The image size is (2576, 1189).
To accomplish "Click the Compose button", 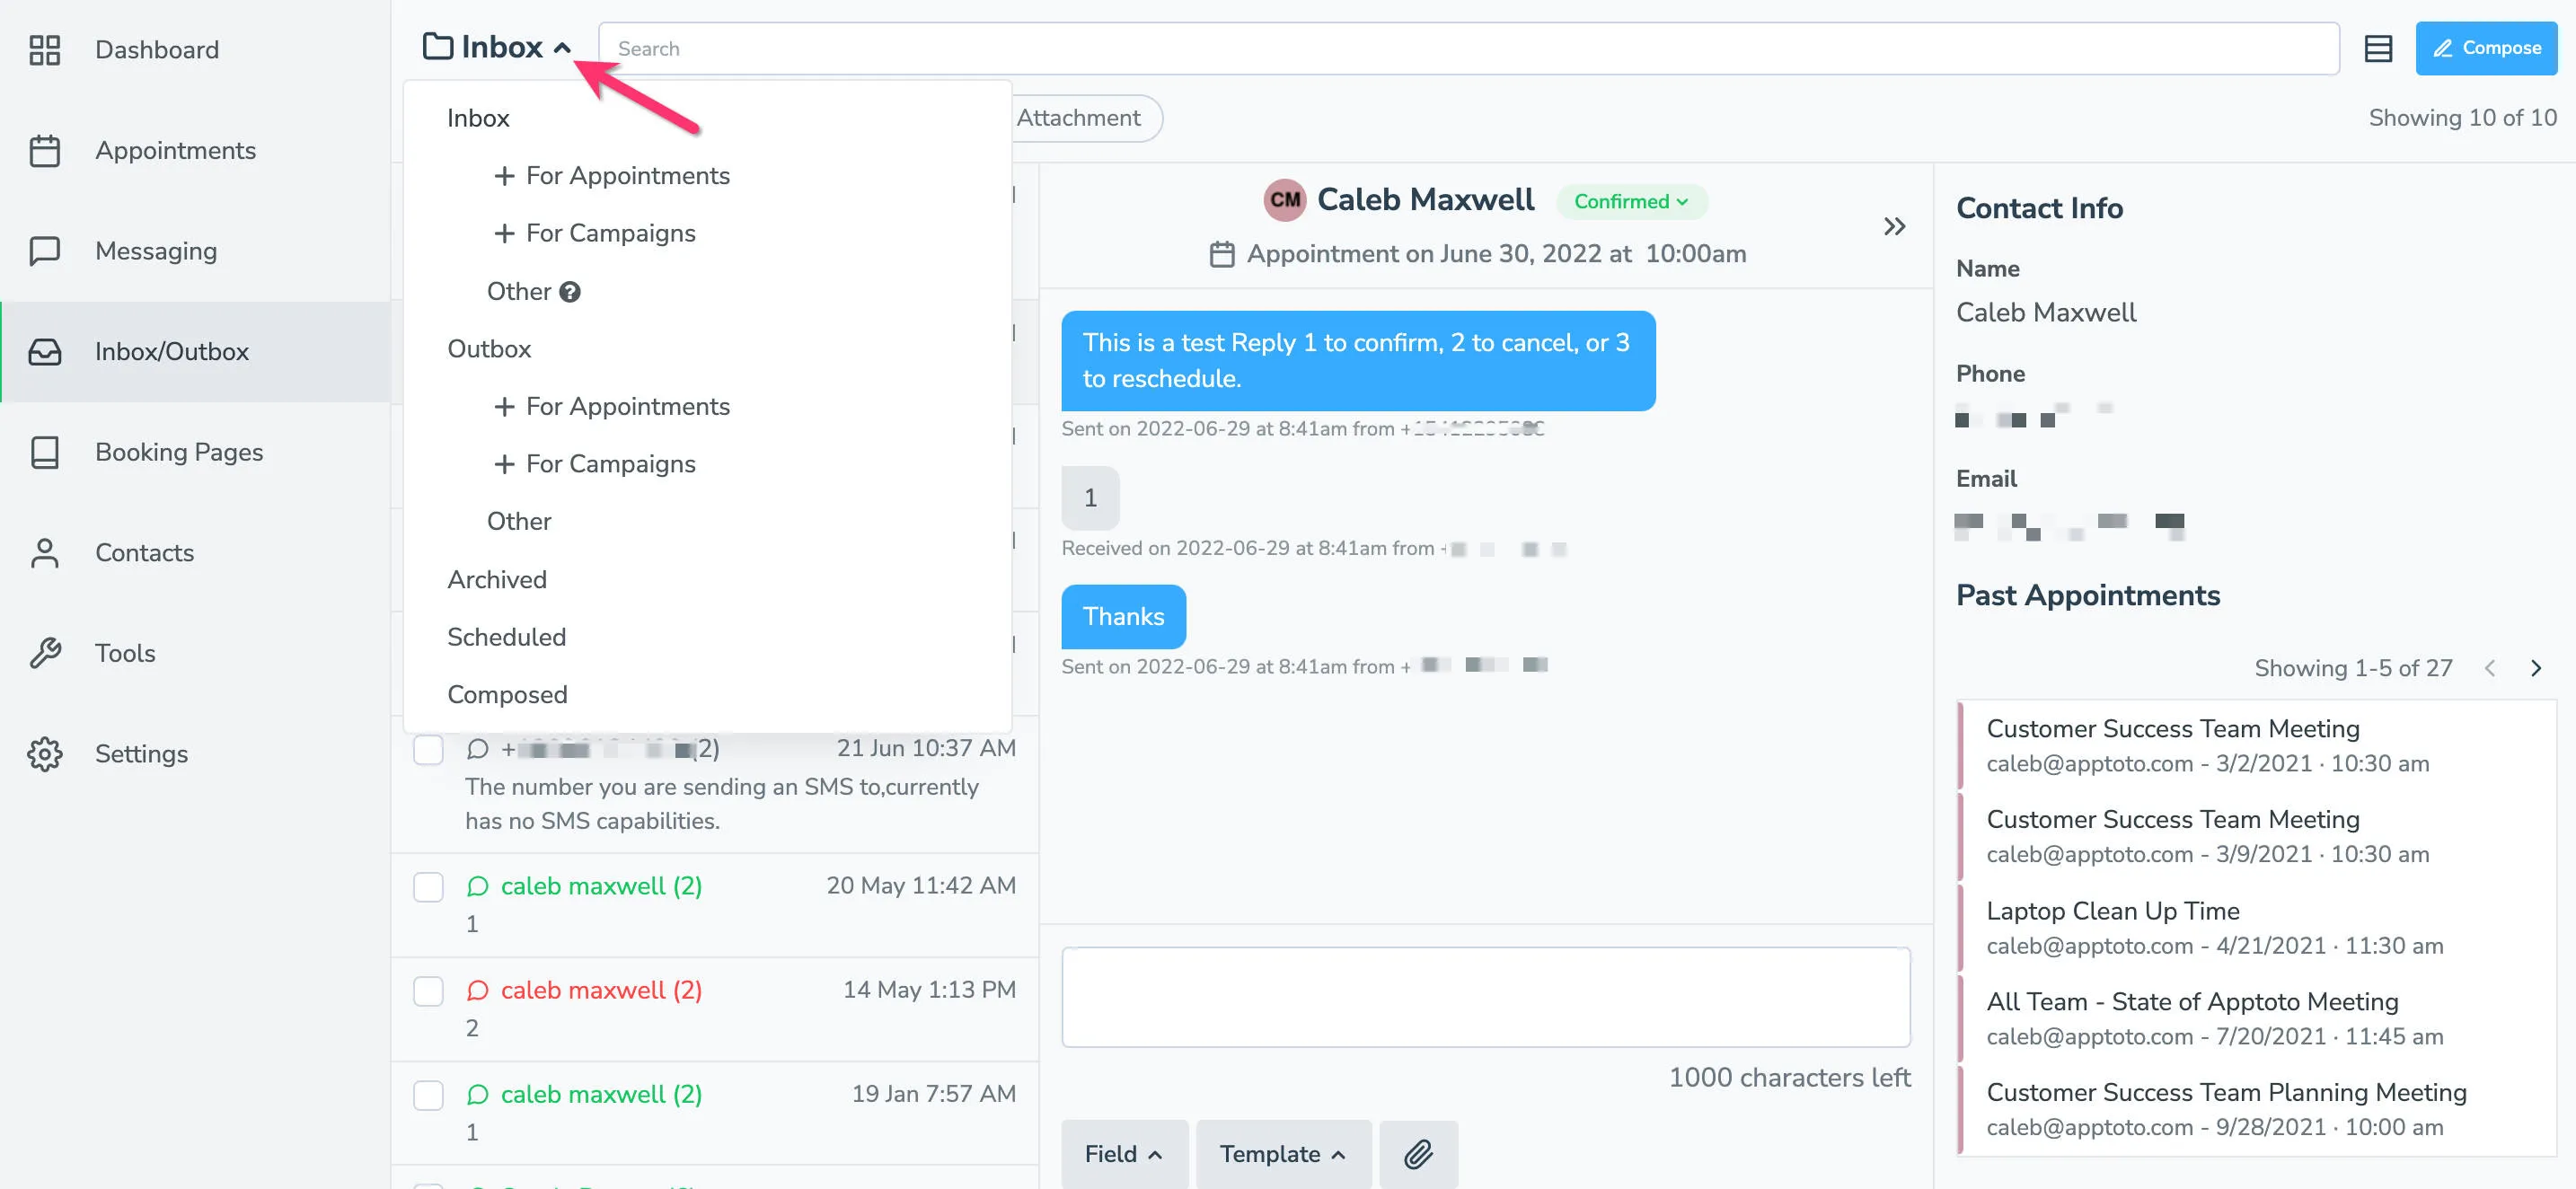I will point(2487,47).
